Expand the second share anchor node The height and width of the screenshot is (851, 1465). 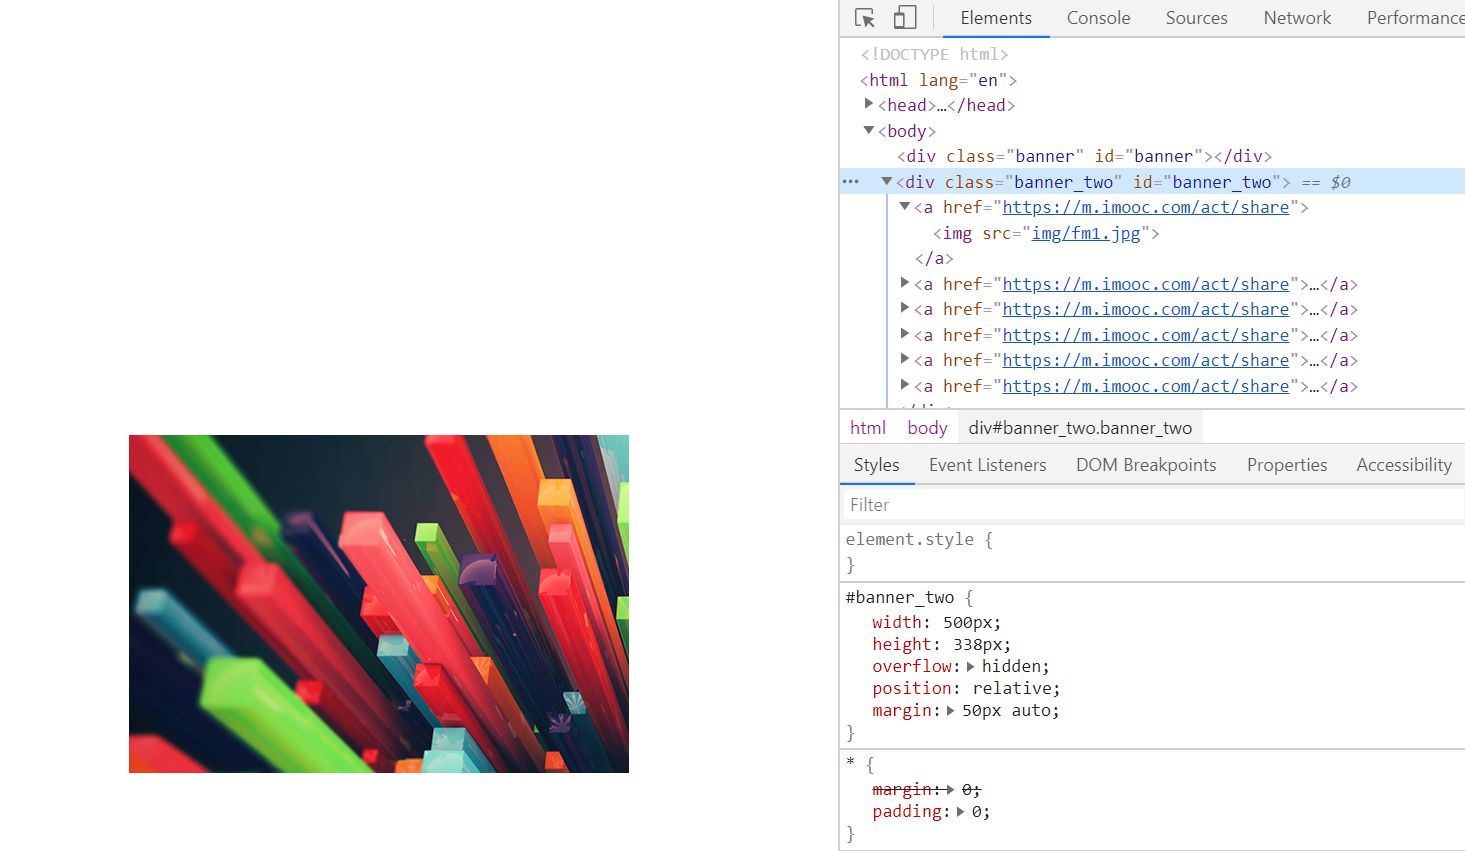[x=905, y=283]
